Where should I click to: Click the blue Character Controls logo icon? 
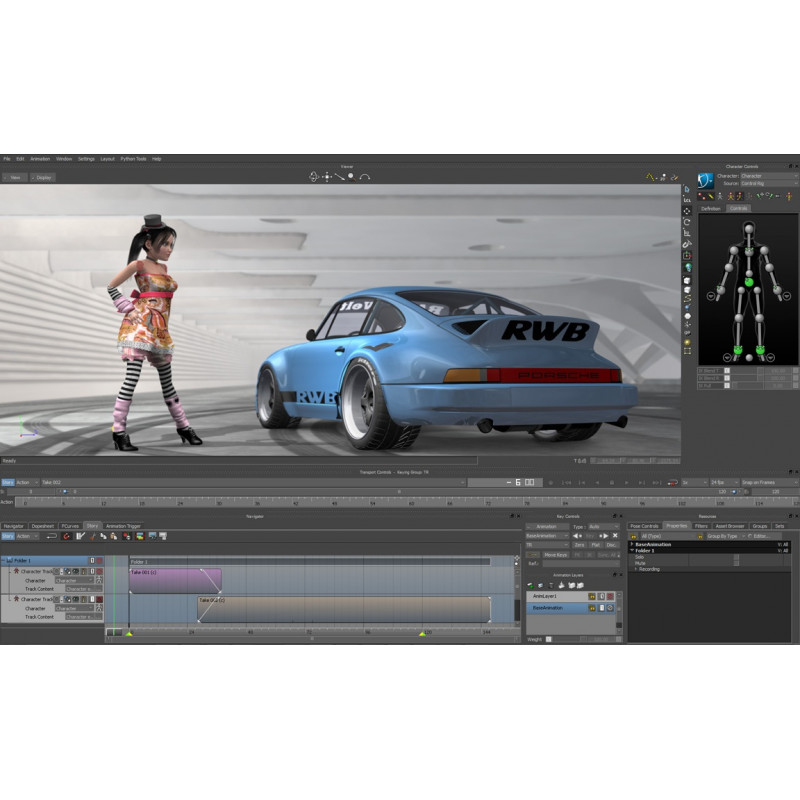(706, 181)
